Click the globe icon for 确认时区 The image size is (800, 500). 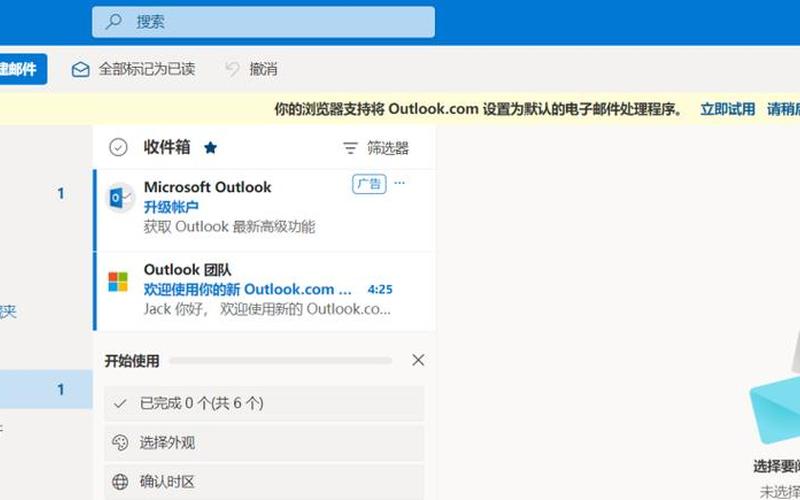[x=120, y=482]
